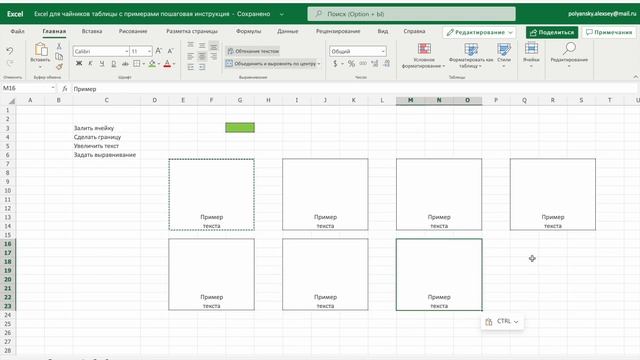Viewport: 640px width, 360px height.
Task: Switch to the Данные tab
Action: pyautogui.click(x=288, y=31)
